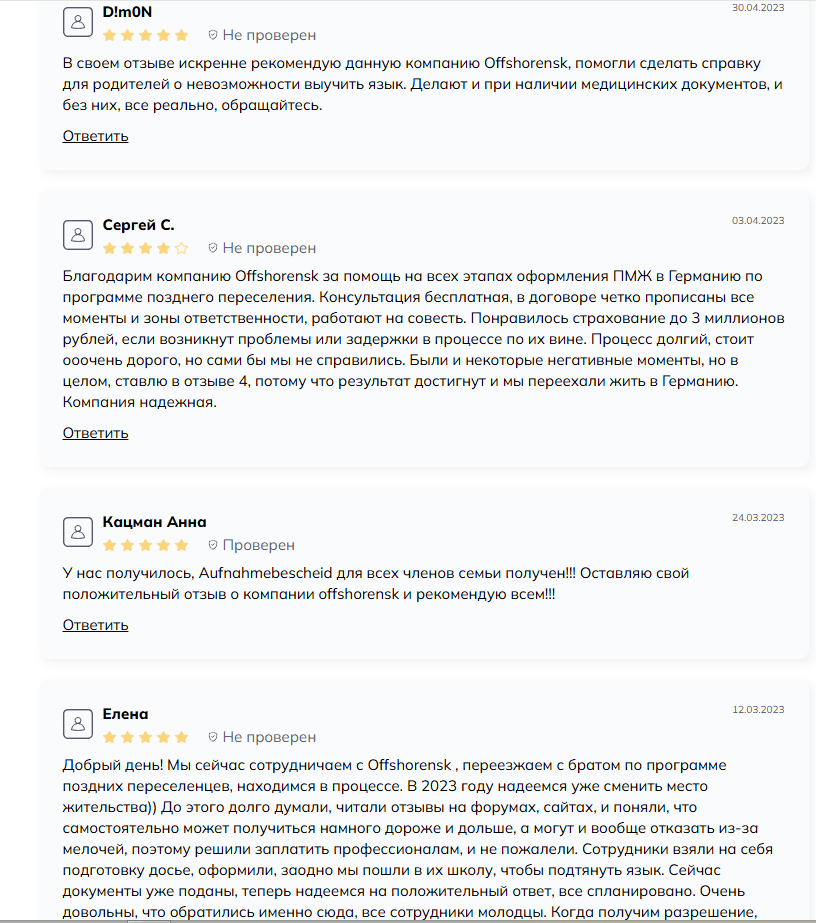Click Кацман Анна's avatar icon
816x923 pixels.
click(78, 532)
